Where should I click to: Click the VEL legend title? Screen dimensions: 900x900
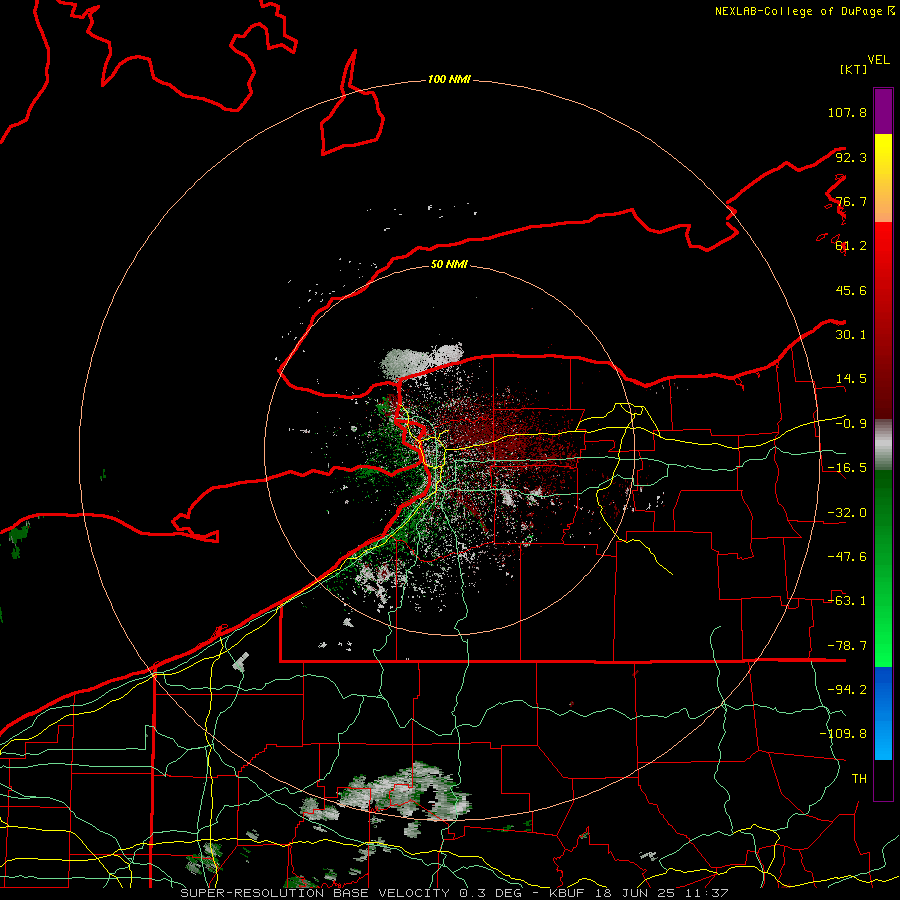click(878, 60)
